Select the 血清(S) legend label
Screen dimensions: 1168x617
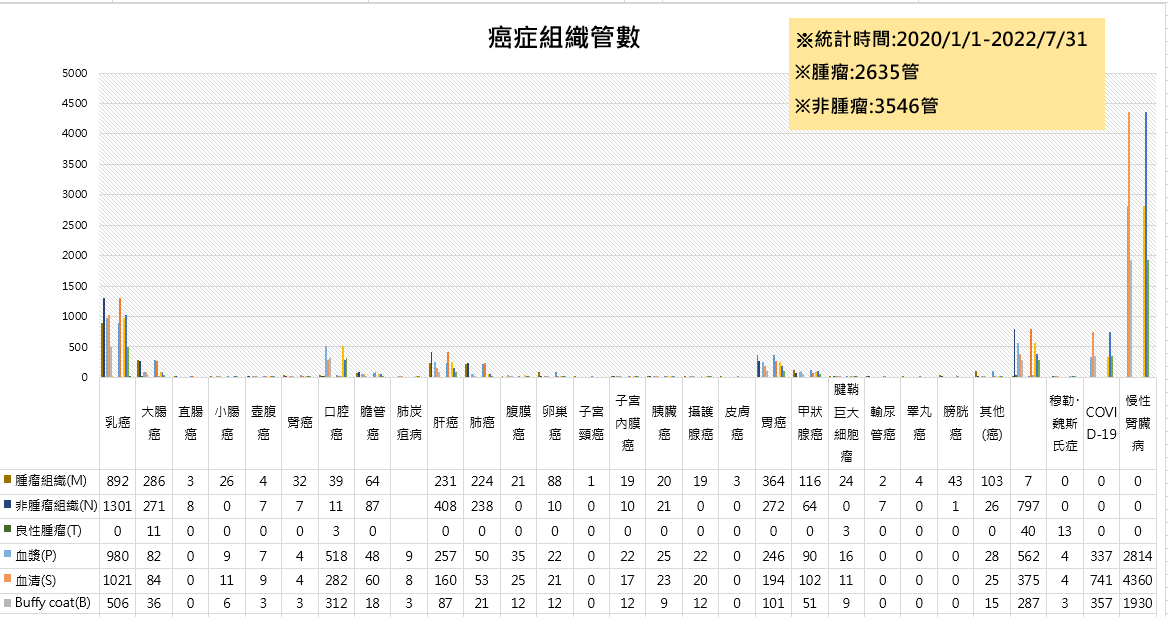coord(35,580)
